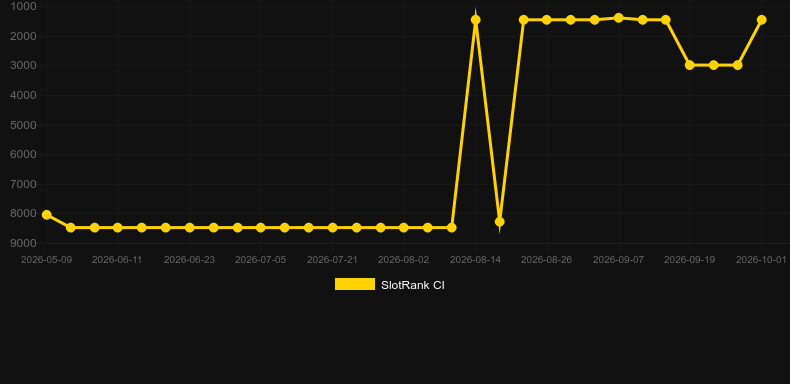Click the x-axis date label 2026-08-14
The image size is (790, 384).
476,260
